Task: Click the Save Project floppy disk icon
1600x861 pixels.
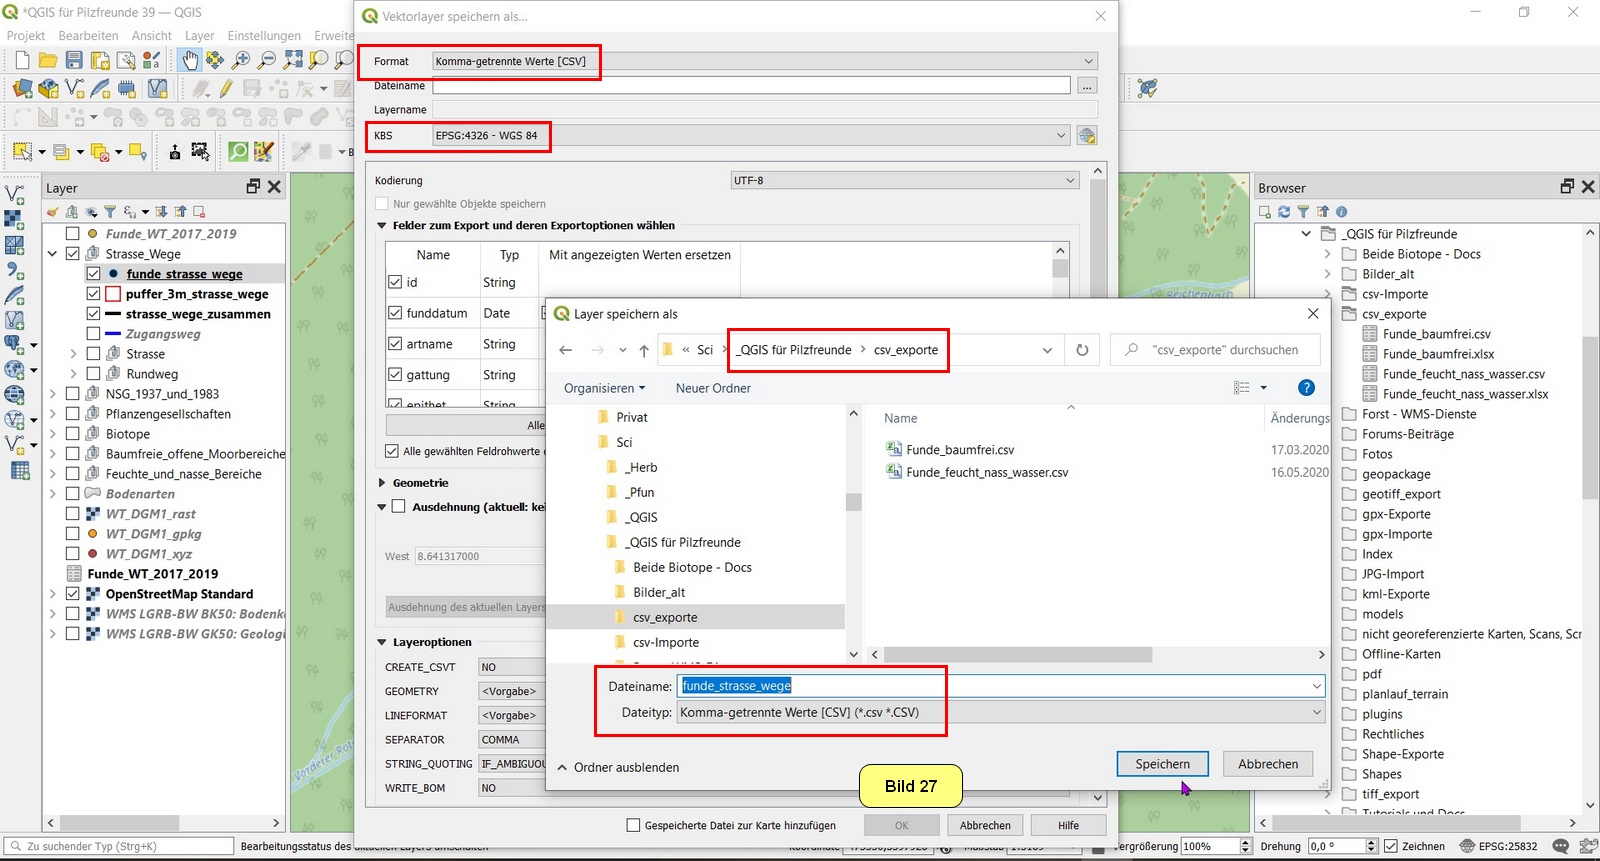Action: pos(74,61)
